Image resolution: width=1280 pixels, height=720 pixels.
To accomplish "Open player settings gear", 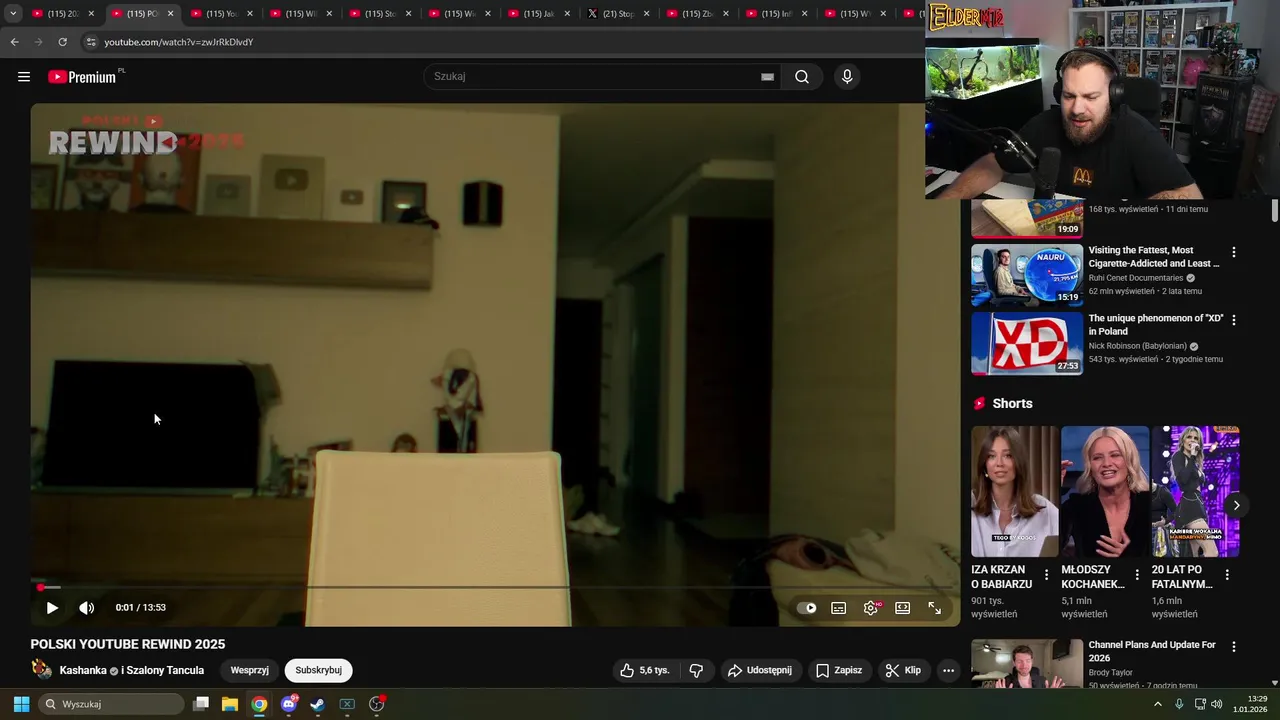I will pyautogui.click(x=871, y=608).
